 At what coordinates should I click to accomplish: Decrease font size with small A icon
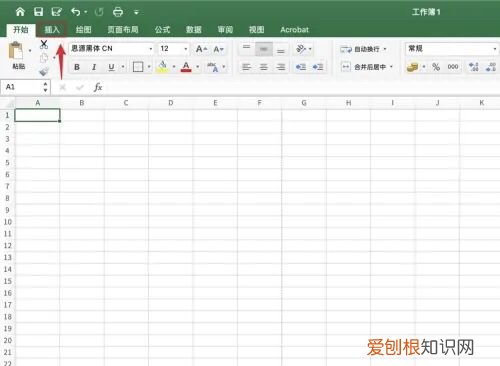[x=218, y=49]
